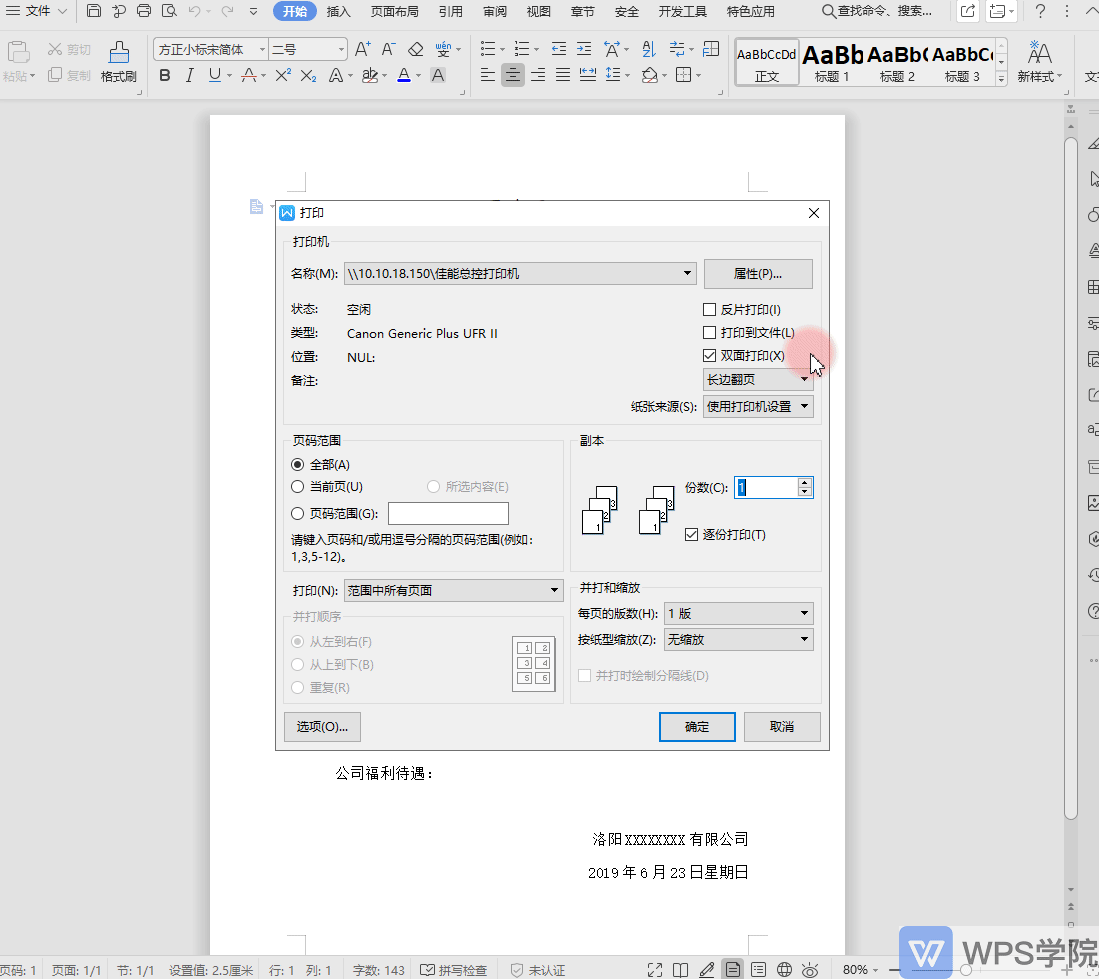The height and width of the screenshot is (979, 1099).
Task: Enable the 打印到文件 checkbox
Action: (x=710, y=333)
